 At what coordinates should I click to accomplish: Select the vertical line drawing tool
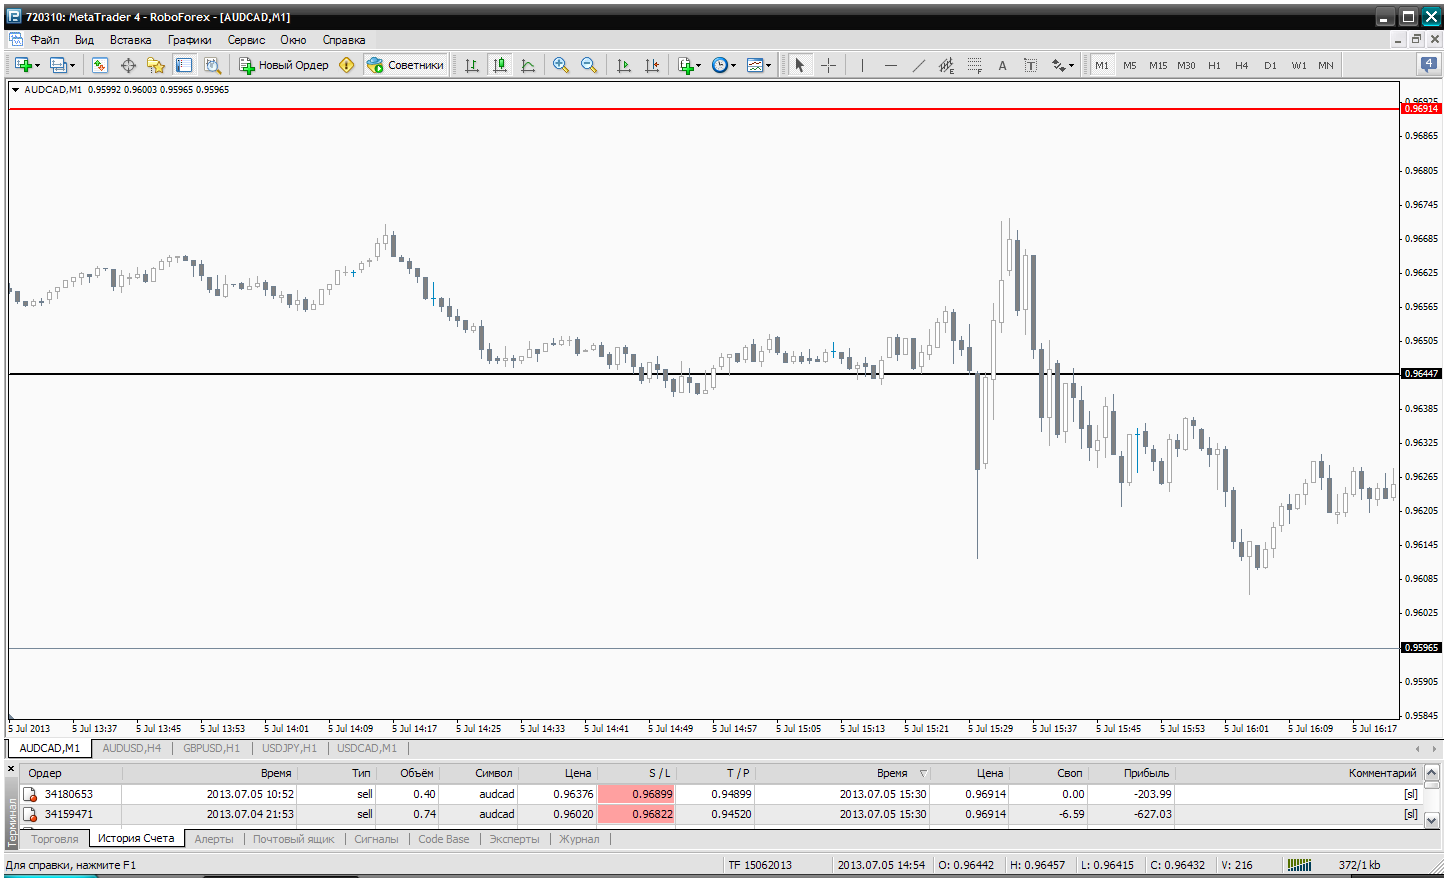[862, 65]
